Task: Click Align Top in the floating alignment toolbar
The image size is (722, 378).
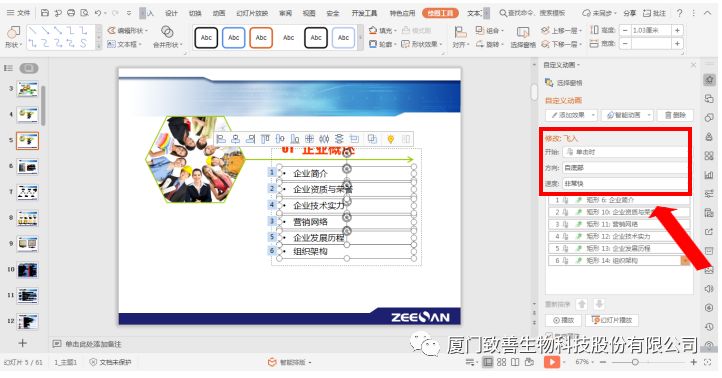Action: (265, 139)
